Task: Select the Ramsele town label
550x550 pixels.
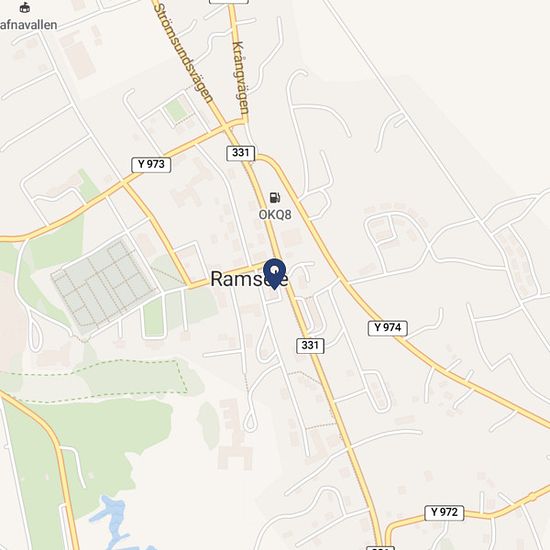Action: pos(249,279)
